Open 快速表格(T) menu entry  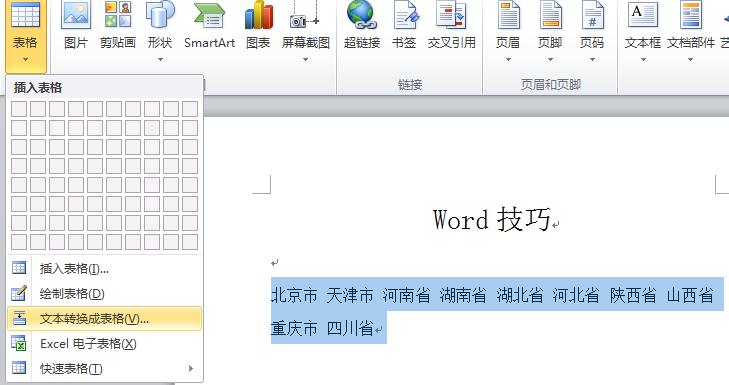tap(105, 369)
